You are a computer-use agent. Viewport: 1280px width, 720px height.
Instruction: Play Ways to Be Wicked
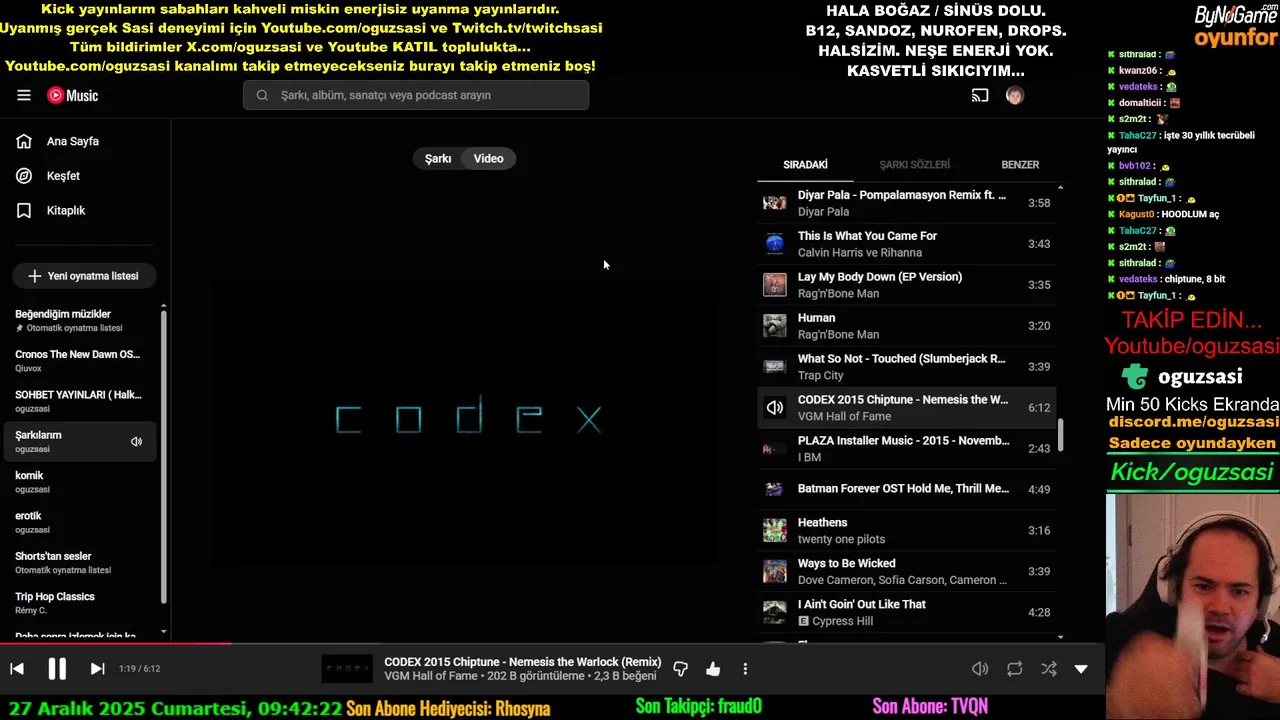(906, 572)
